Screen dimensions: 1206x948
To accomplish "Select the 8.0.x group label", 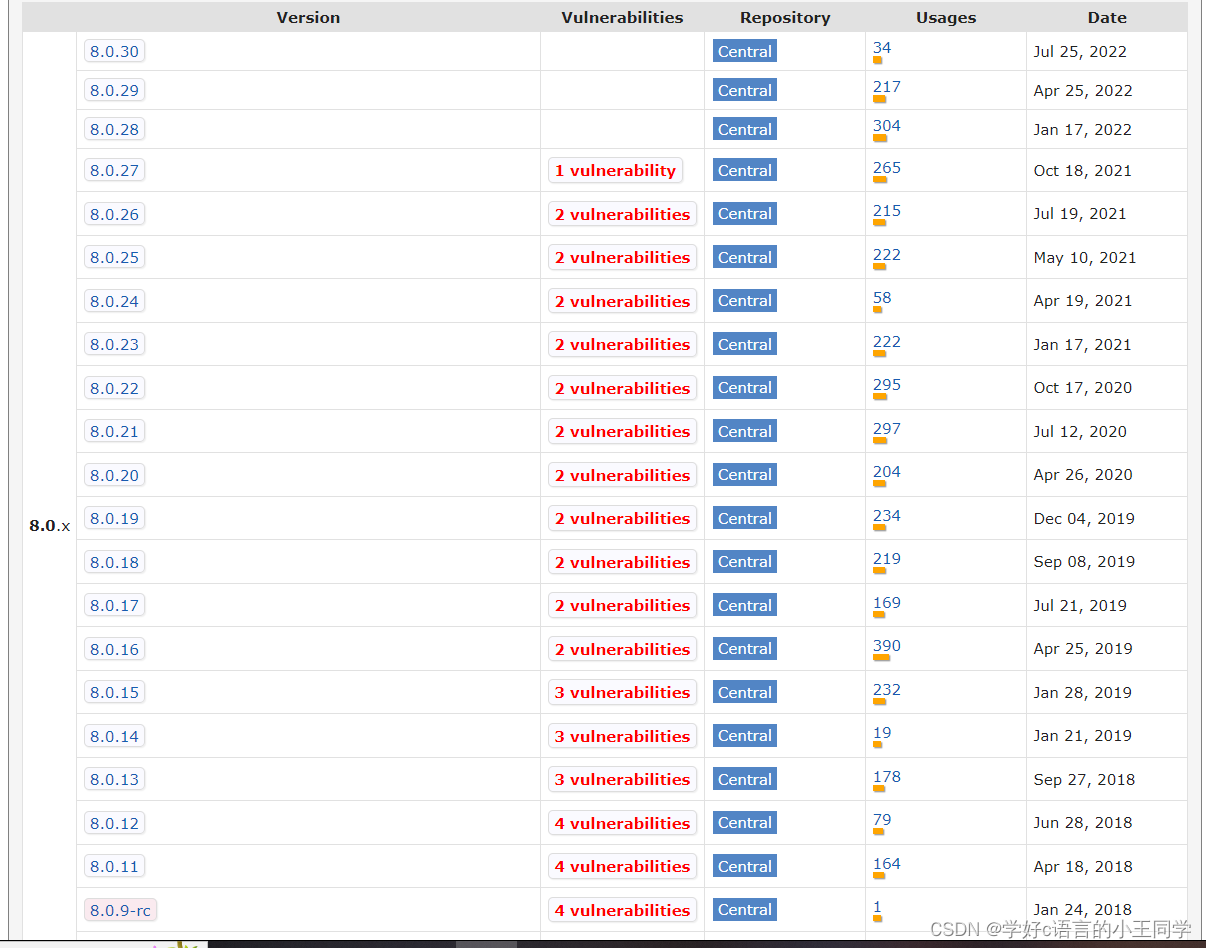I will pos(49,524).
